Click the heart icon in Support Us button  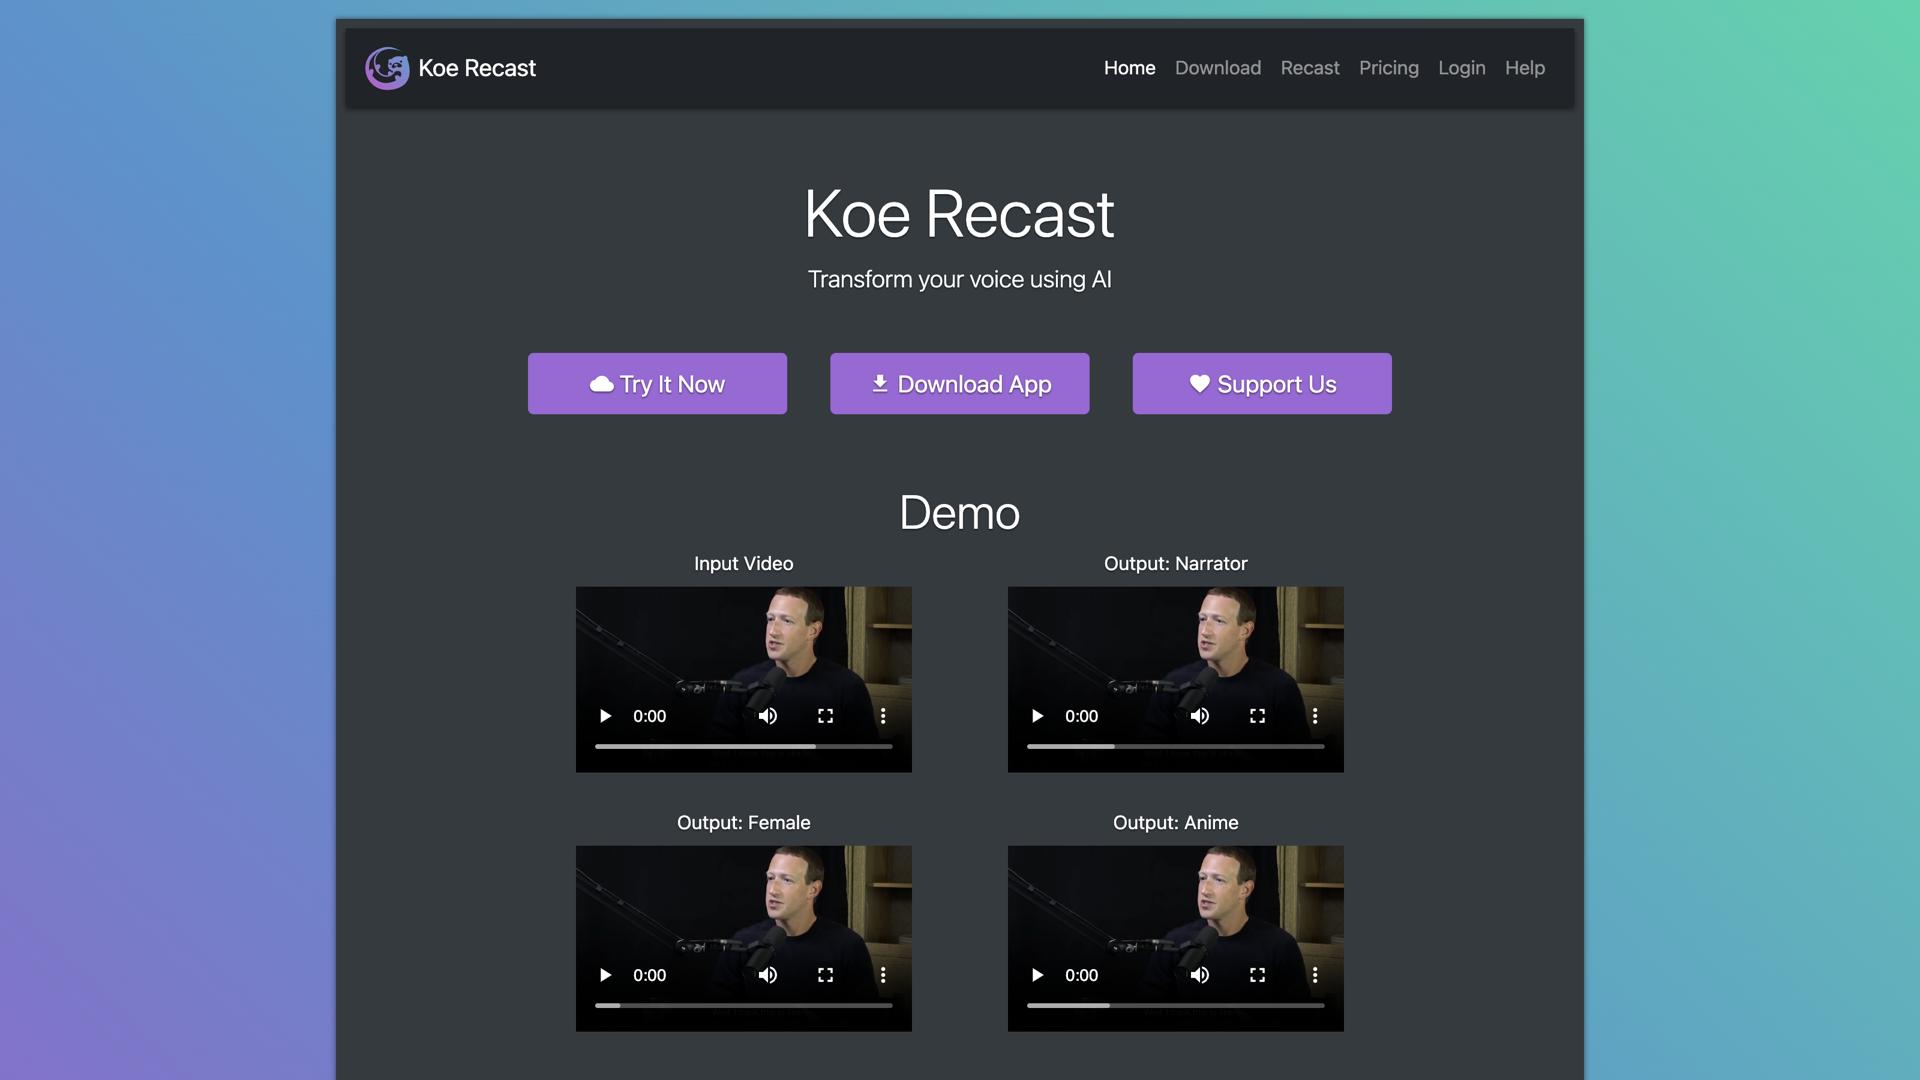(1199, 383)
